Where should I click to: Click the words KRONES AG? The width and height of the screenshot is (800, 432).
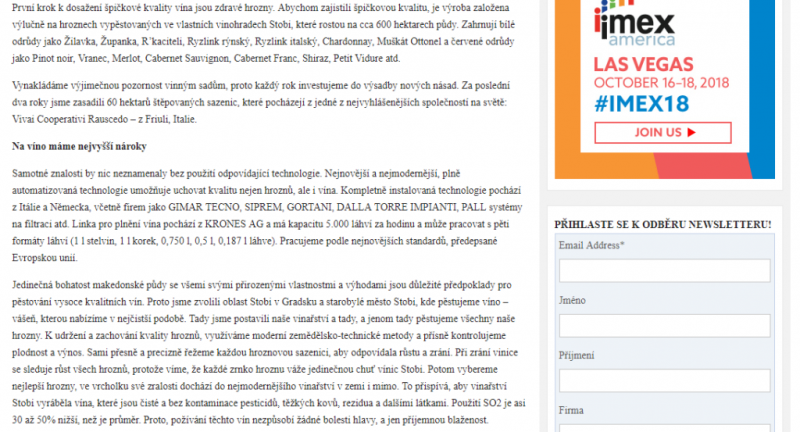click(x=234, y=224)
